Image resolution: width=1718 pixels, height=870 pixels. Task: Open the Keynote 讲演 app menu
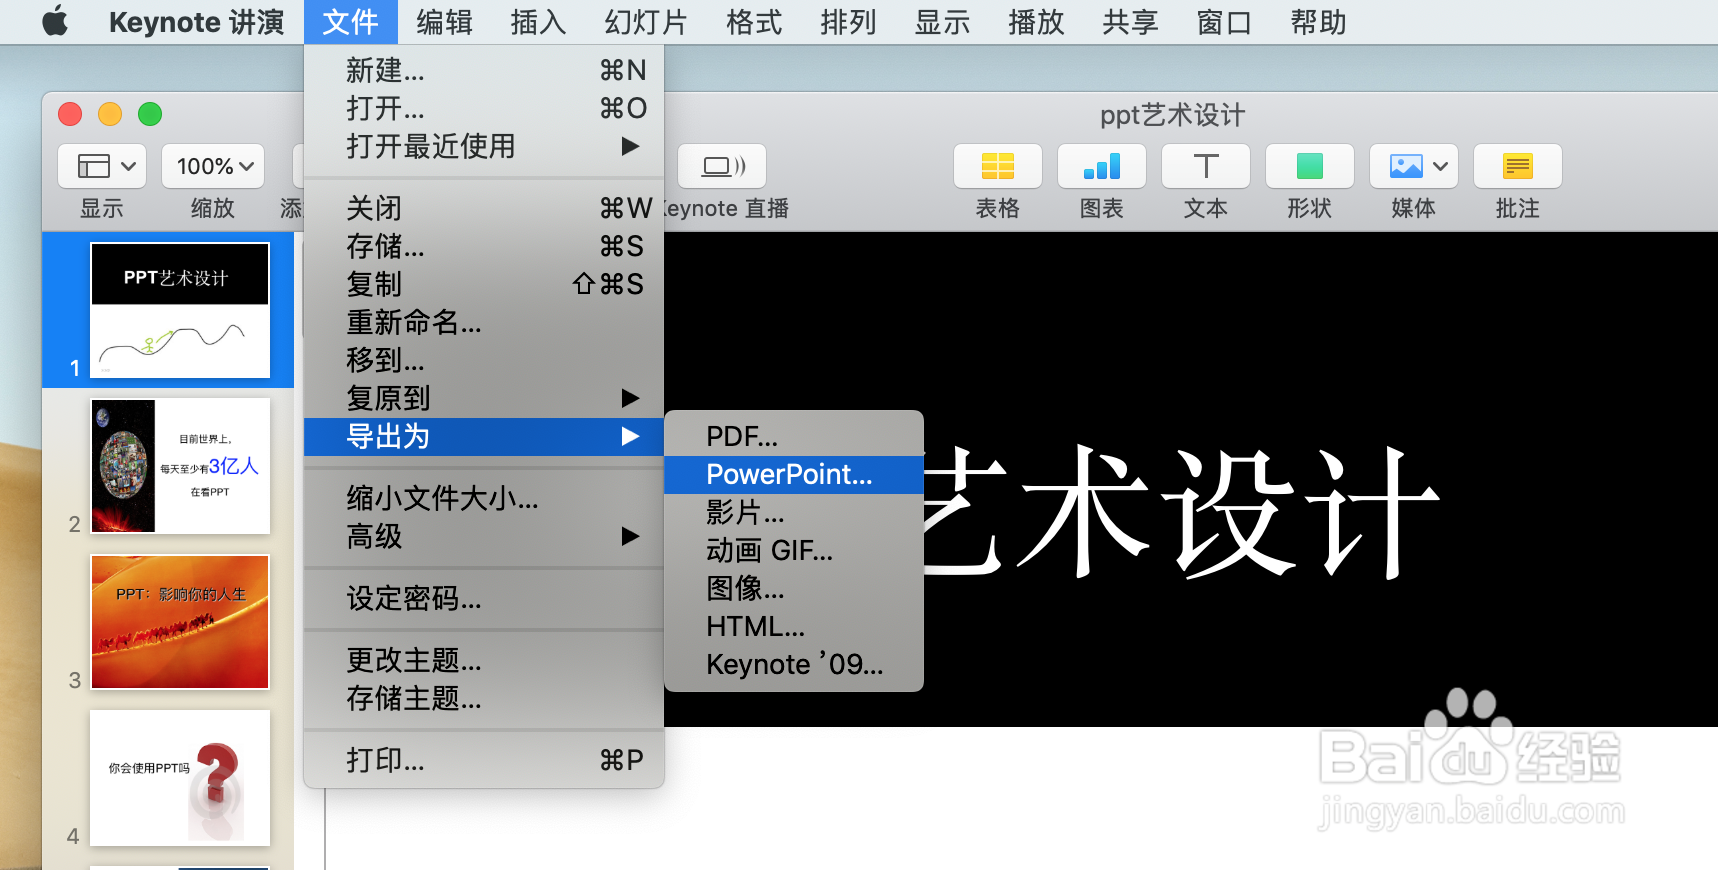[x=196, y=22]
